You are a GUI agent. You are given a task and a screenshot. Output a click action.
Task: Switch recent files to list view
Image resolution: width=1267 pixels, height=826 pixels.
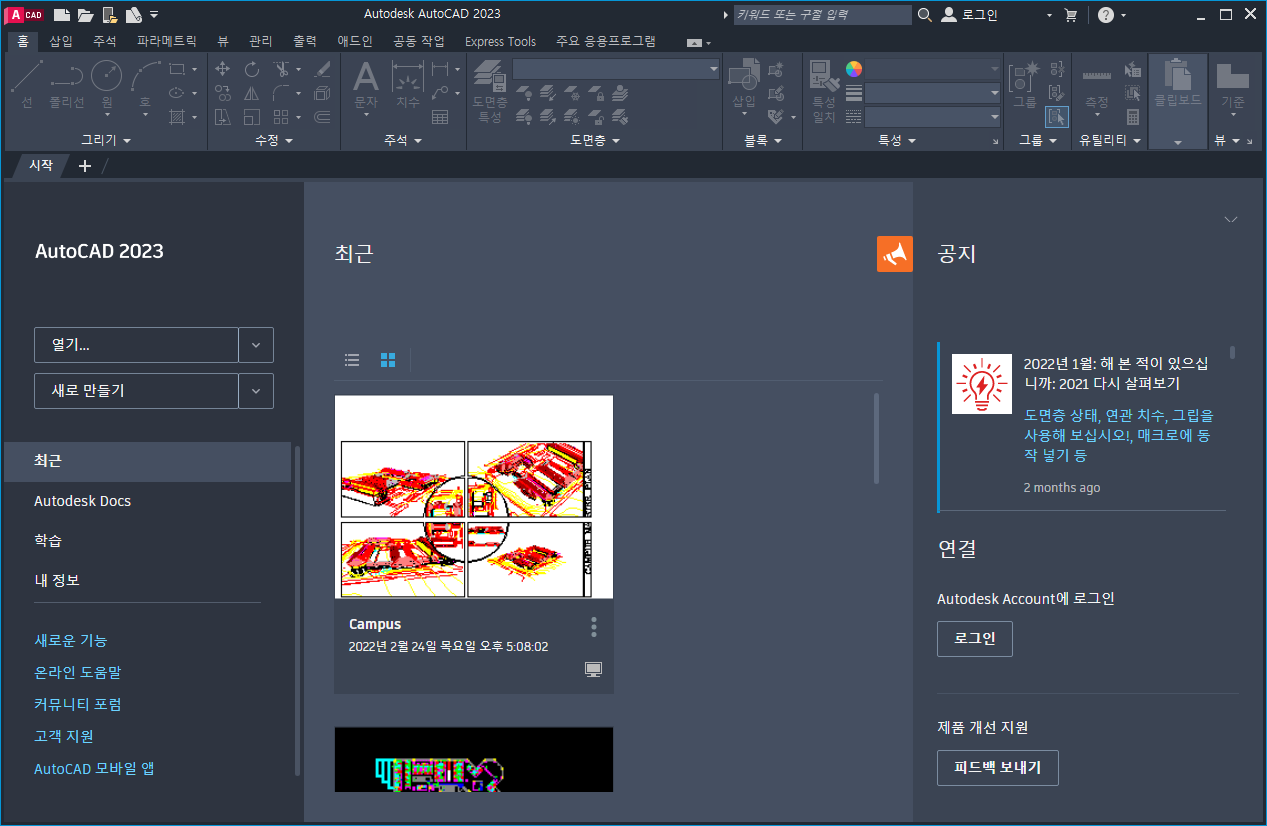[x=352, y=360]
